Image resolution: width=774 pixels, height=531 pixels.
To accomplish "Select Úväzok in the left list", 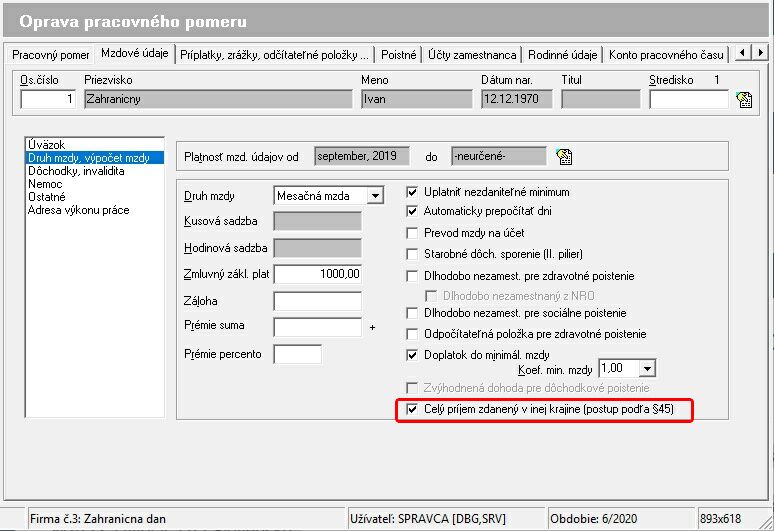I will 46,145.
